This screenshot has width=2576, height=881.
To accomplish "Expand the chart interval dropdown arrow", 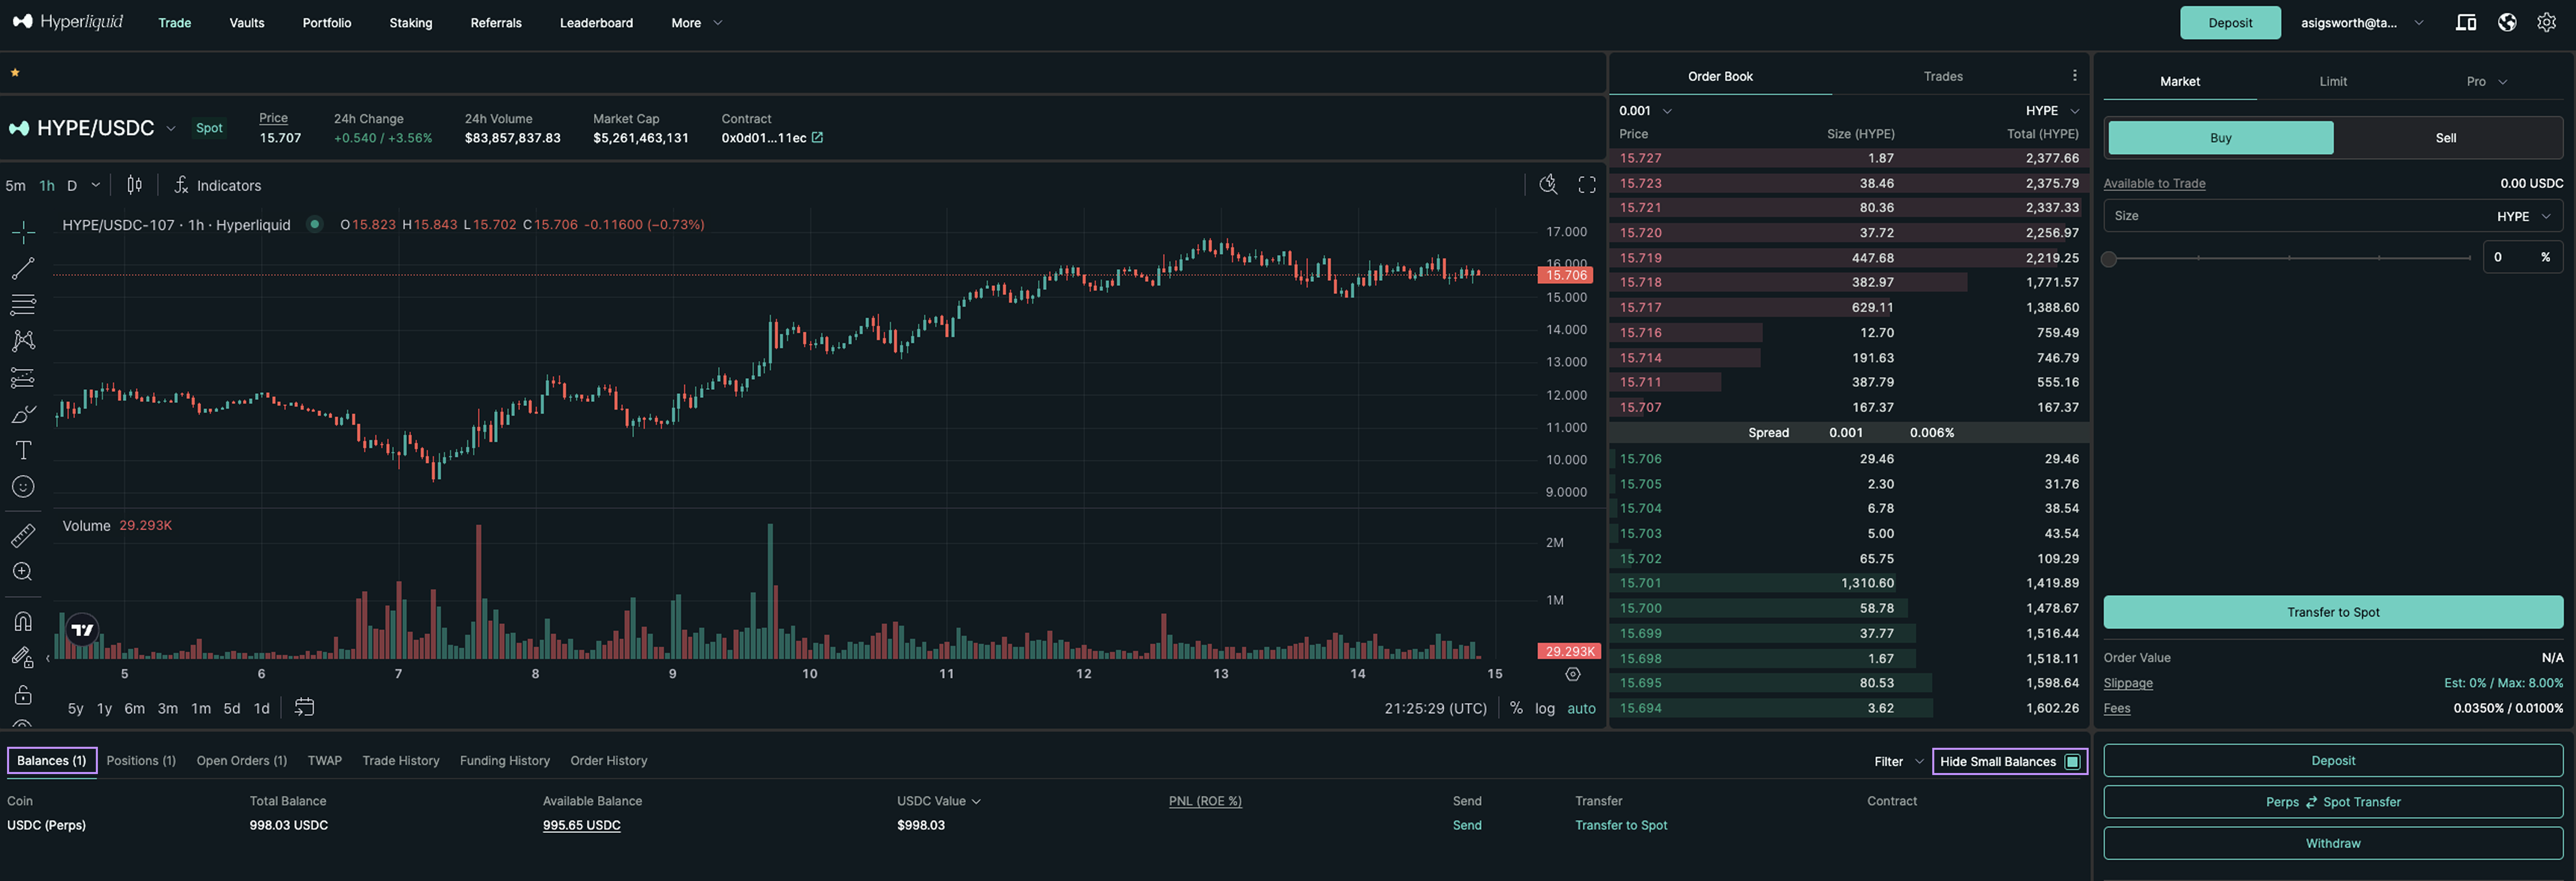I will click(96, 185).
